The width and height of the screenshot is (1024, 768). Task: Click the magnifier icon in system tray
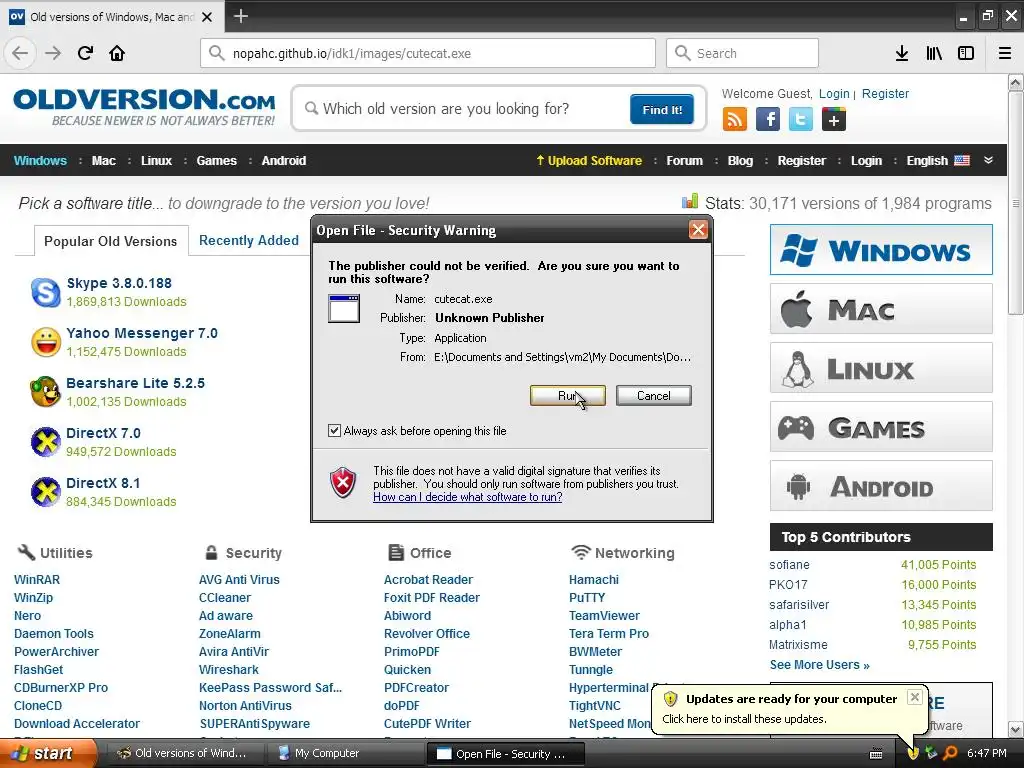click(x=950, y=753)
